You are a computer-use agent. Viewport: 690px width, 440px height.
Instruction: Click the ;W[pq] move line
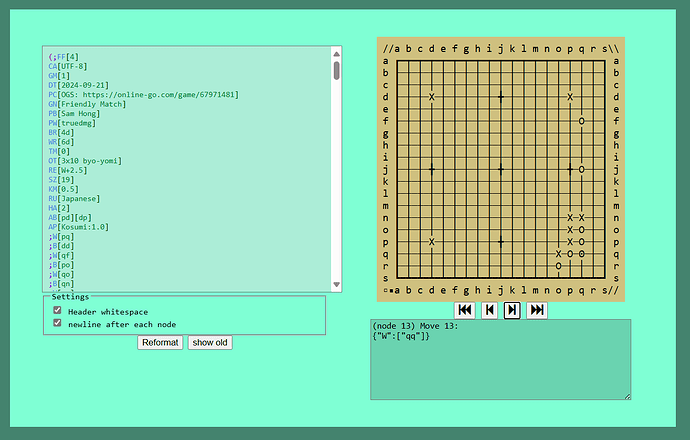pyautogui.click(x=61, y=237)
